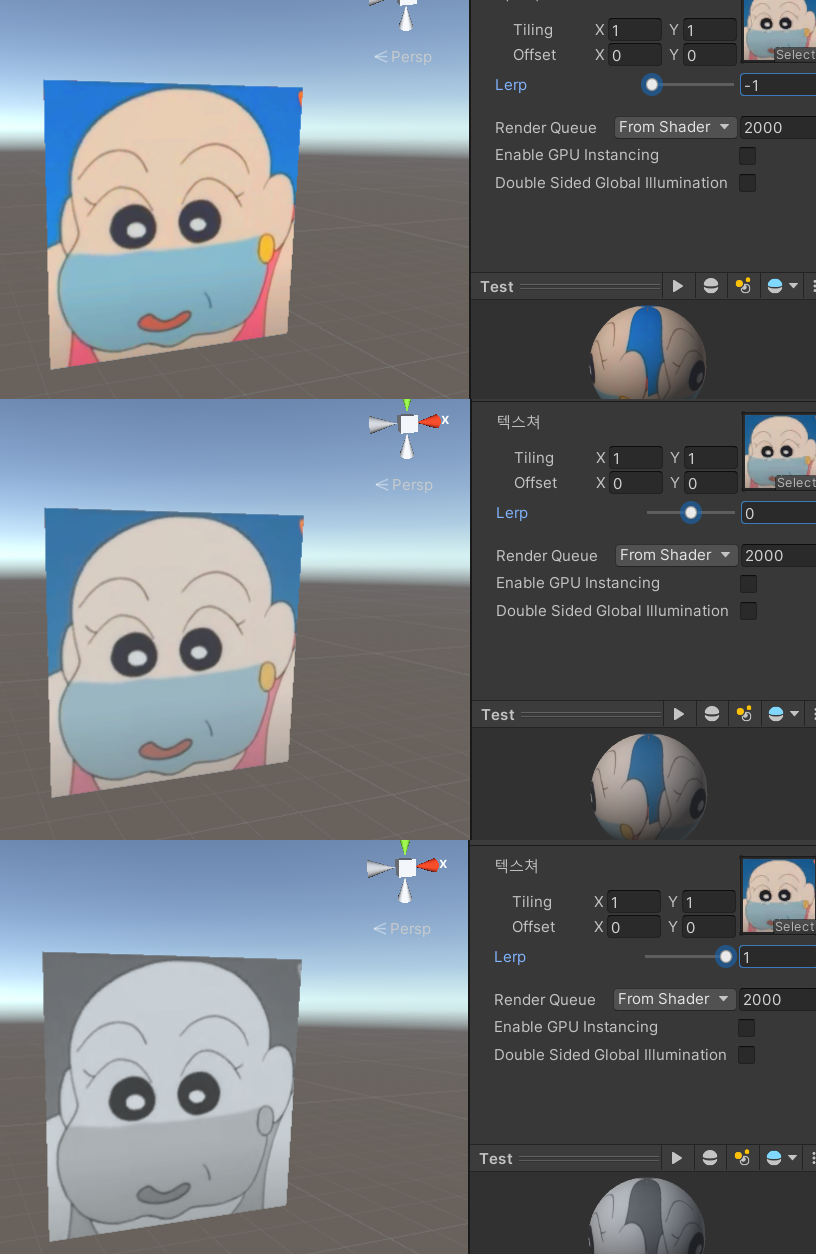Click Tiling Y field in Lerp 0 inspector
The height and width of the screenshot is (1254, 816).
(711, 458)
